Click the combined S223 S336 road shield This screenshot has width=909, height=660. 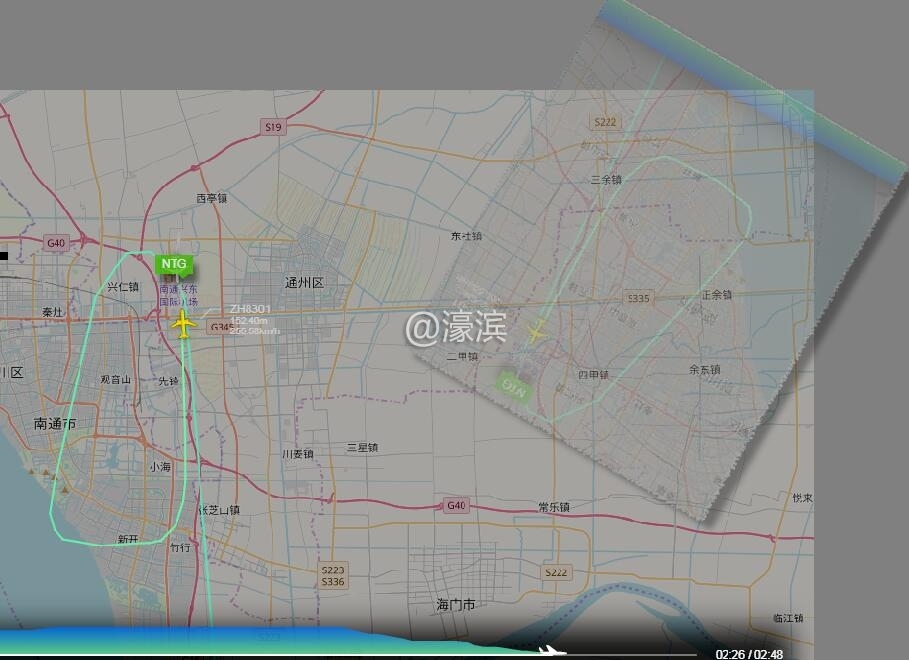tap(332, 576)
